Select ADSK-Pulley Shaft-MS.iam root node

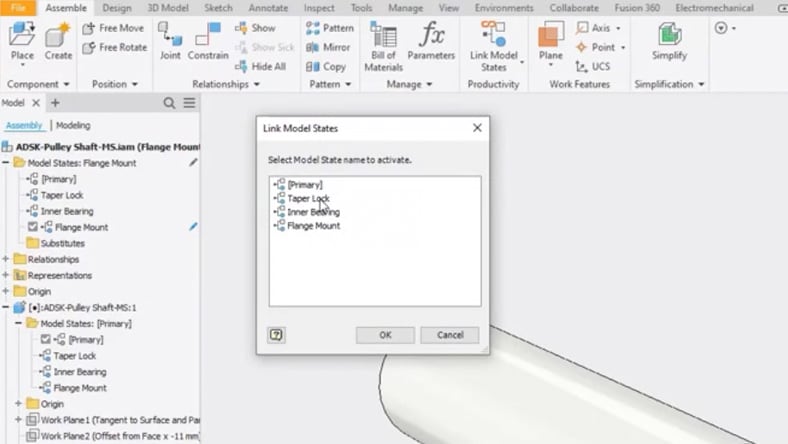click(108, 147)
